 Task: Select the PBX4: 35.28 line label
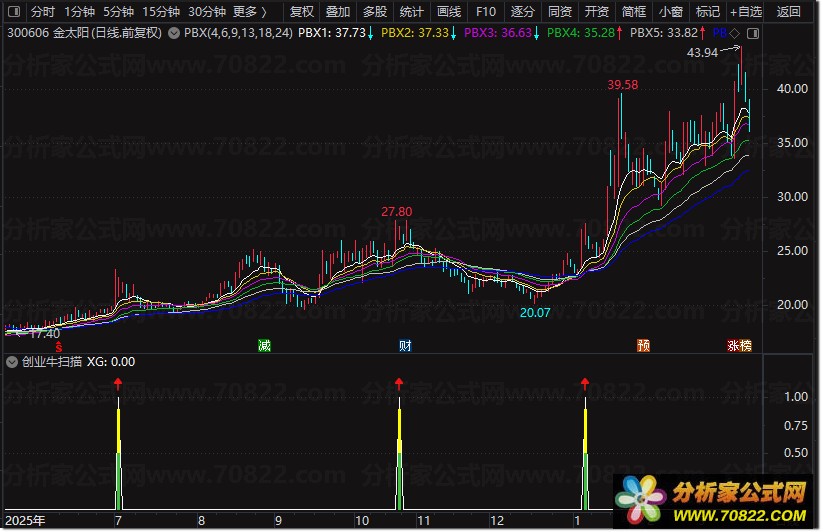click(x=584, y=33)
